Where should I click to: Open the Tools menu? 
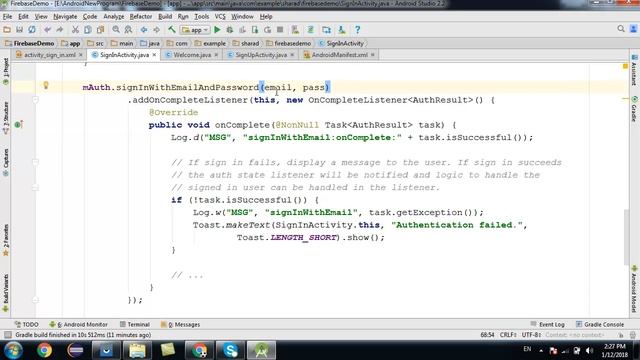[202, 16]
